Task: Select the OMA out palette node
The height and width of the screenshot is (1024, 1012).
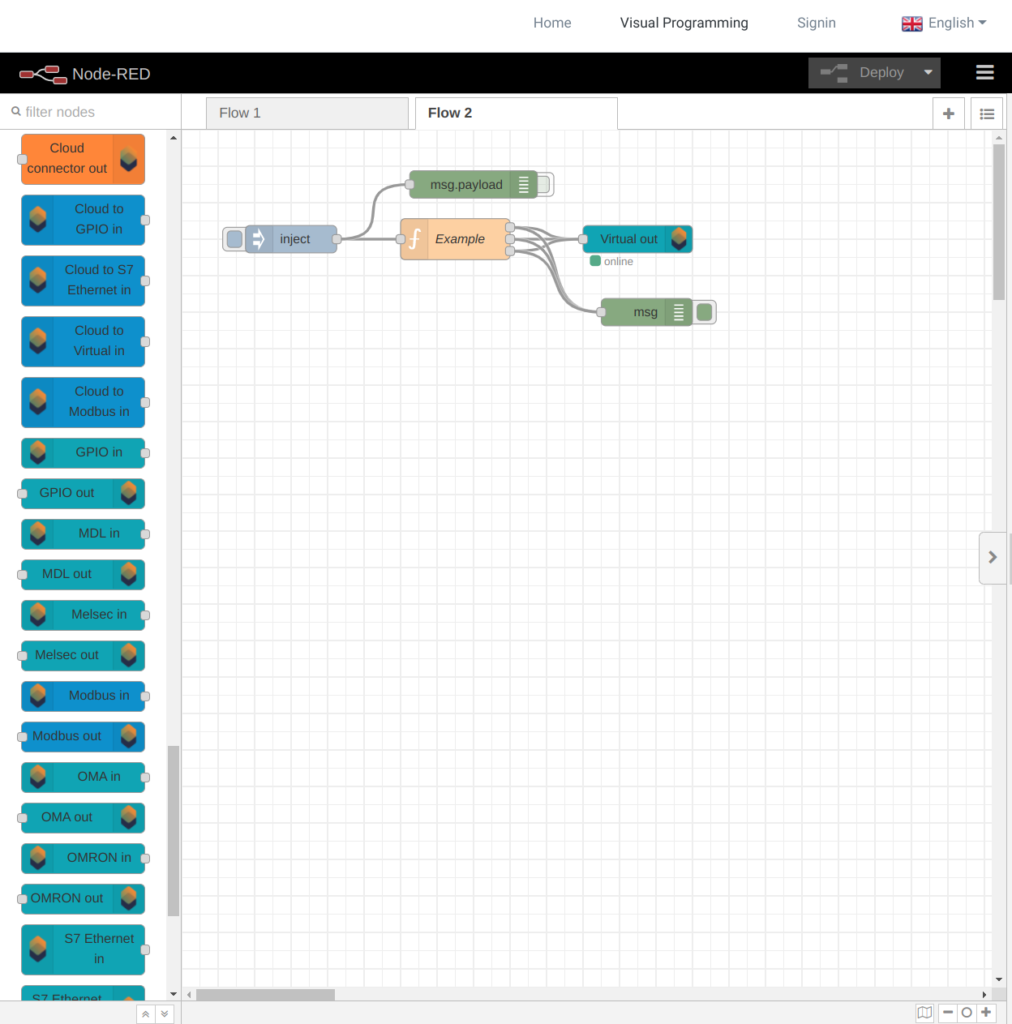Action: pos(83,817)
